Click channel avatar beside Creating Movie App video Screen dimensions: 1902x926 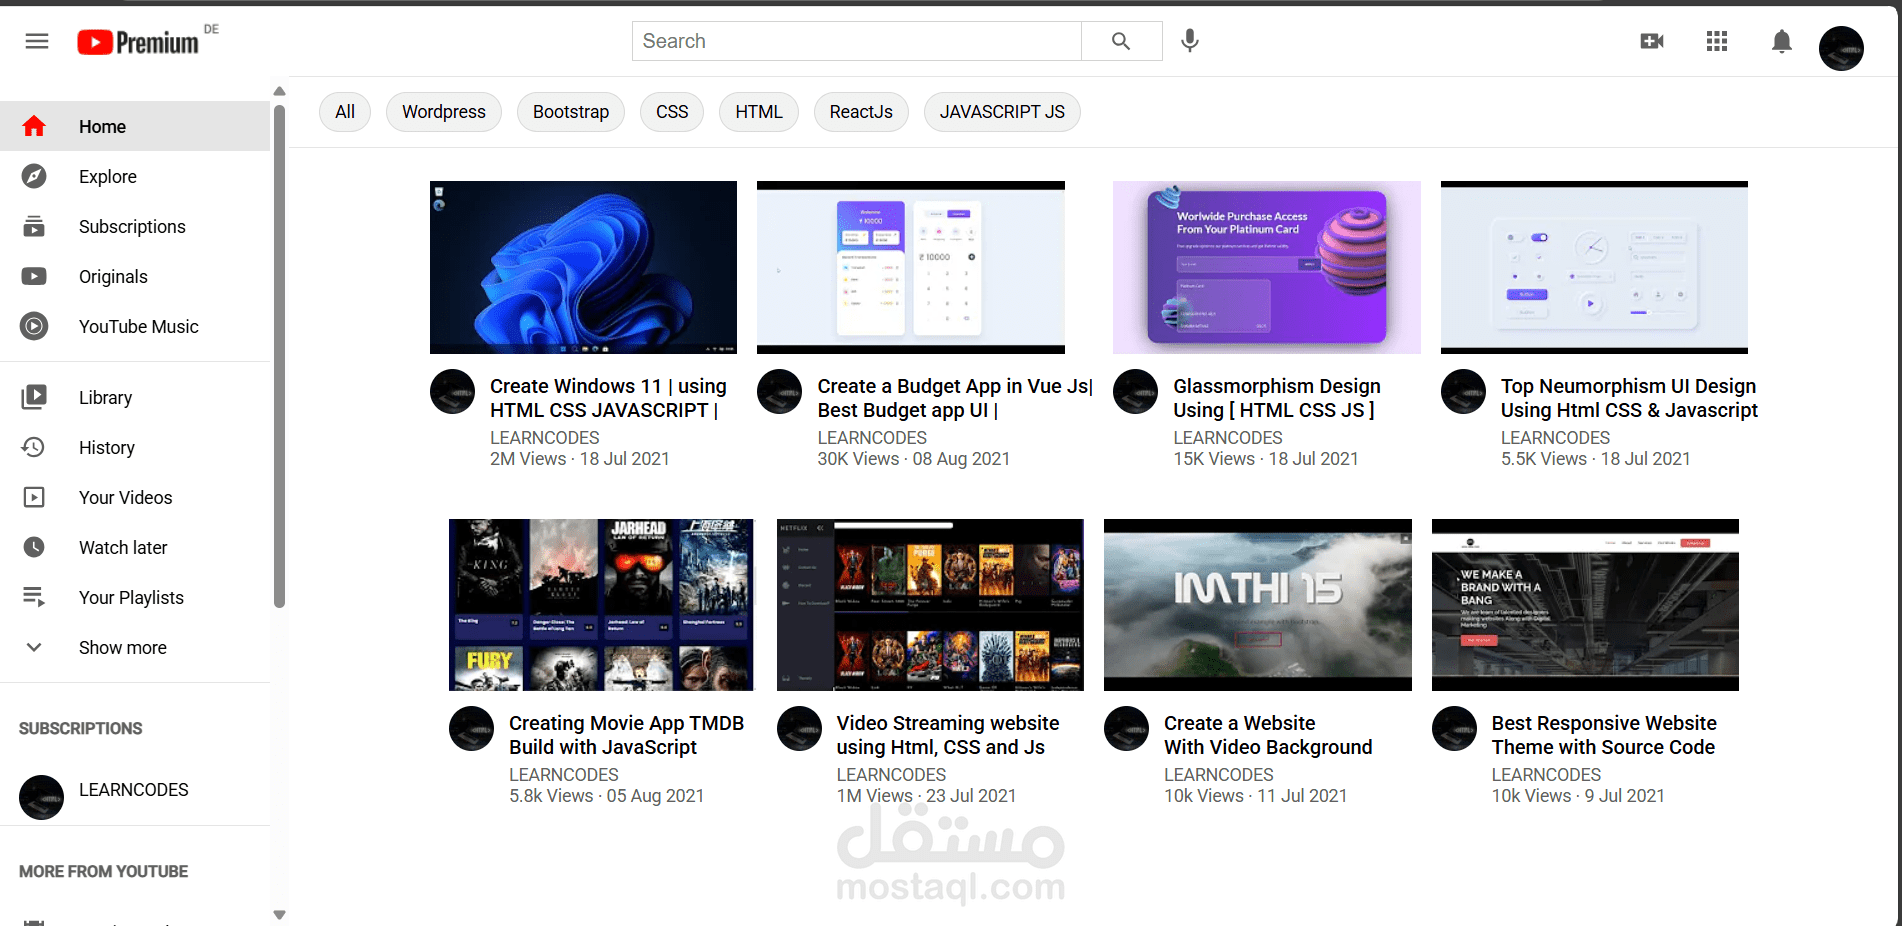tap(471, 729)
